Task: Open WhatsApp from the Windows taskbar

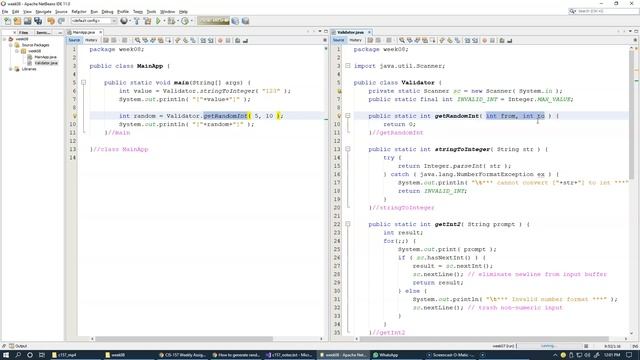Action: (386, 355)
